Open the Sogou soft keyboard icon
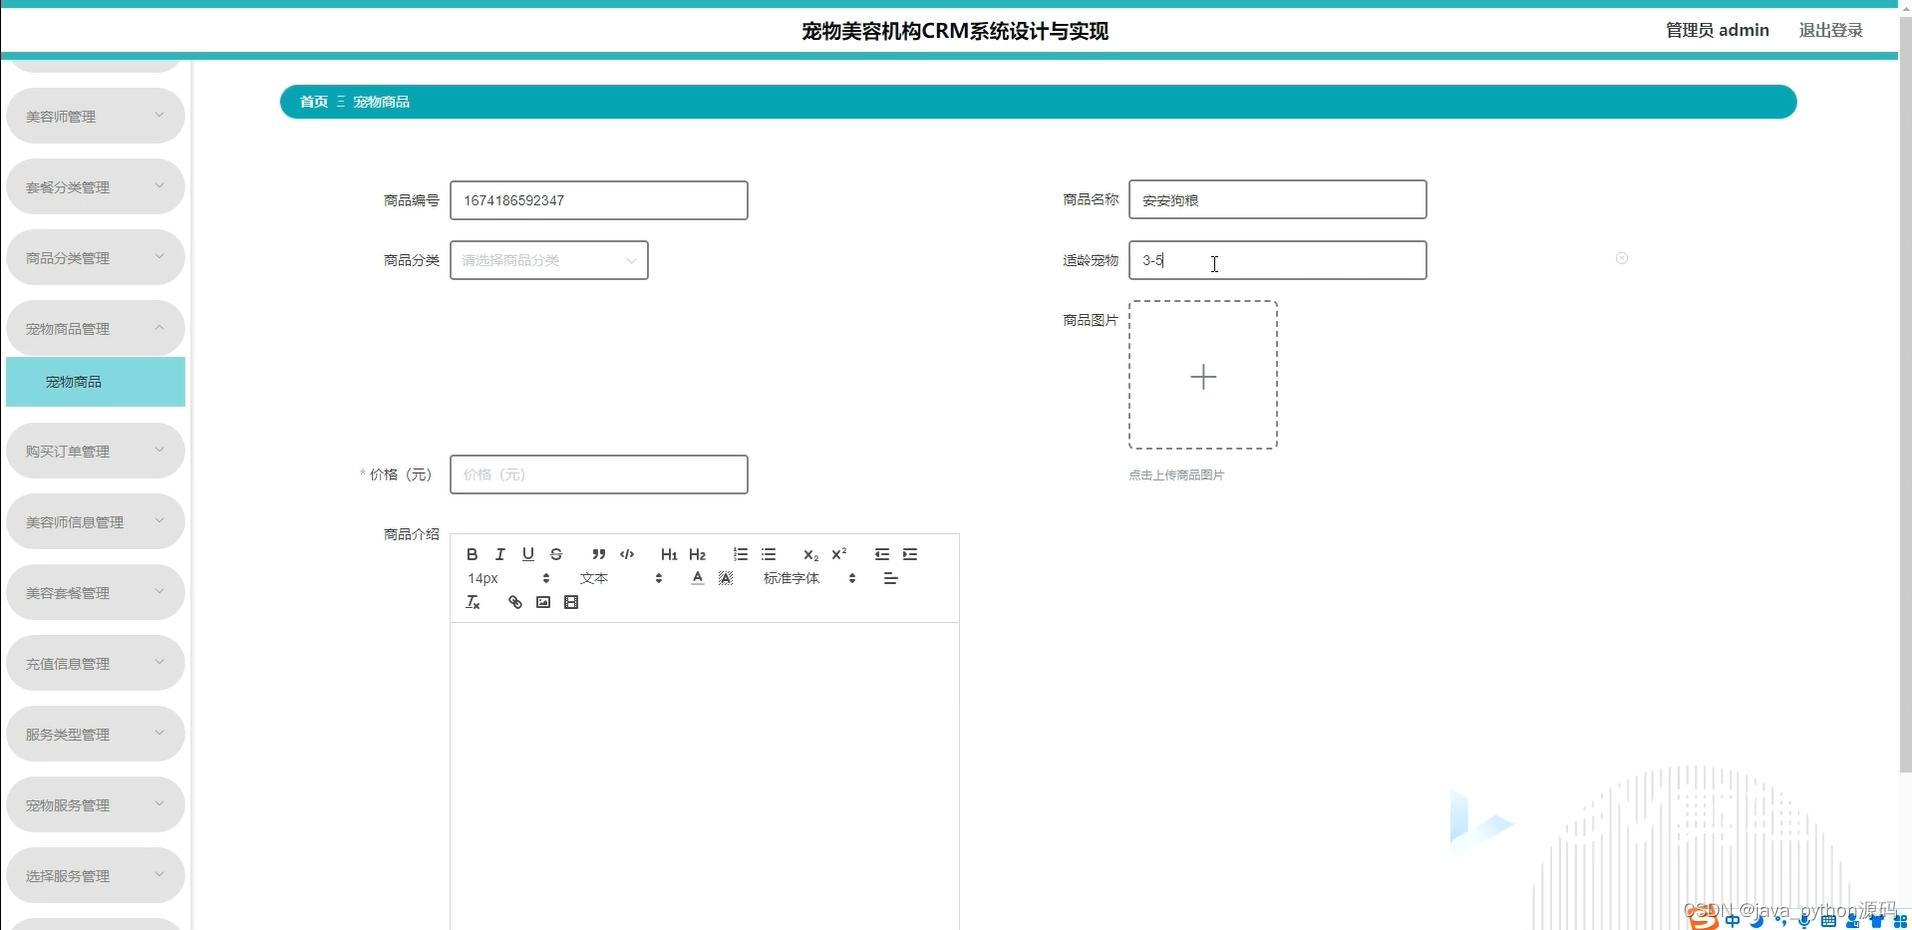 coord(1828,921)
